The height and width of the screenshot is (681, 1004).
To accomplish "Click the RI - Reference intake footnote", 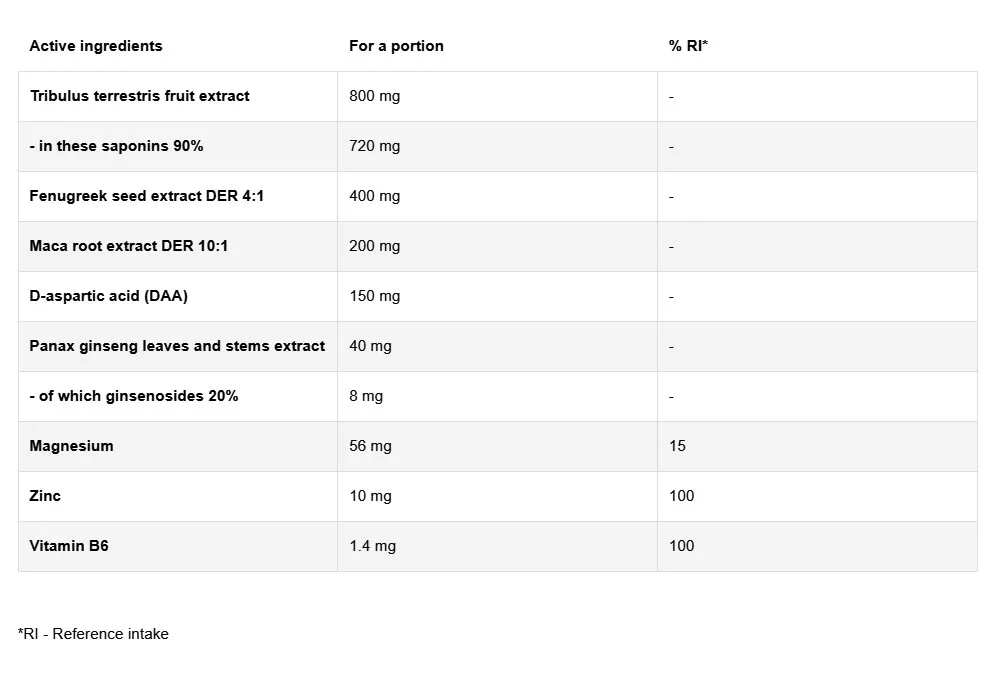I will (x=93, y=634).
